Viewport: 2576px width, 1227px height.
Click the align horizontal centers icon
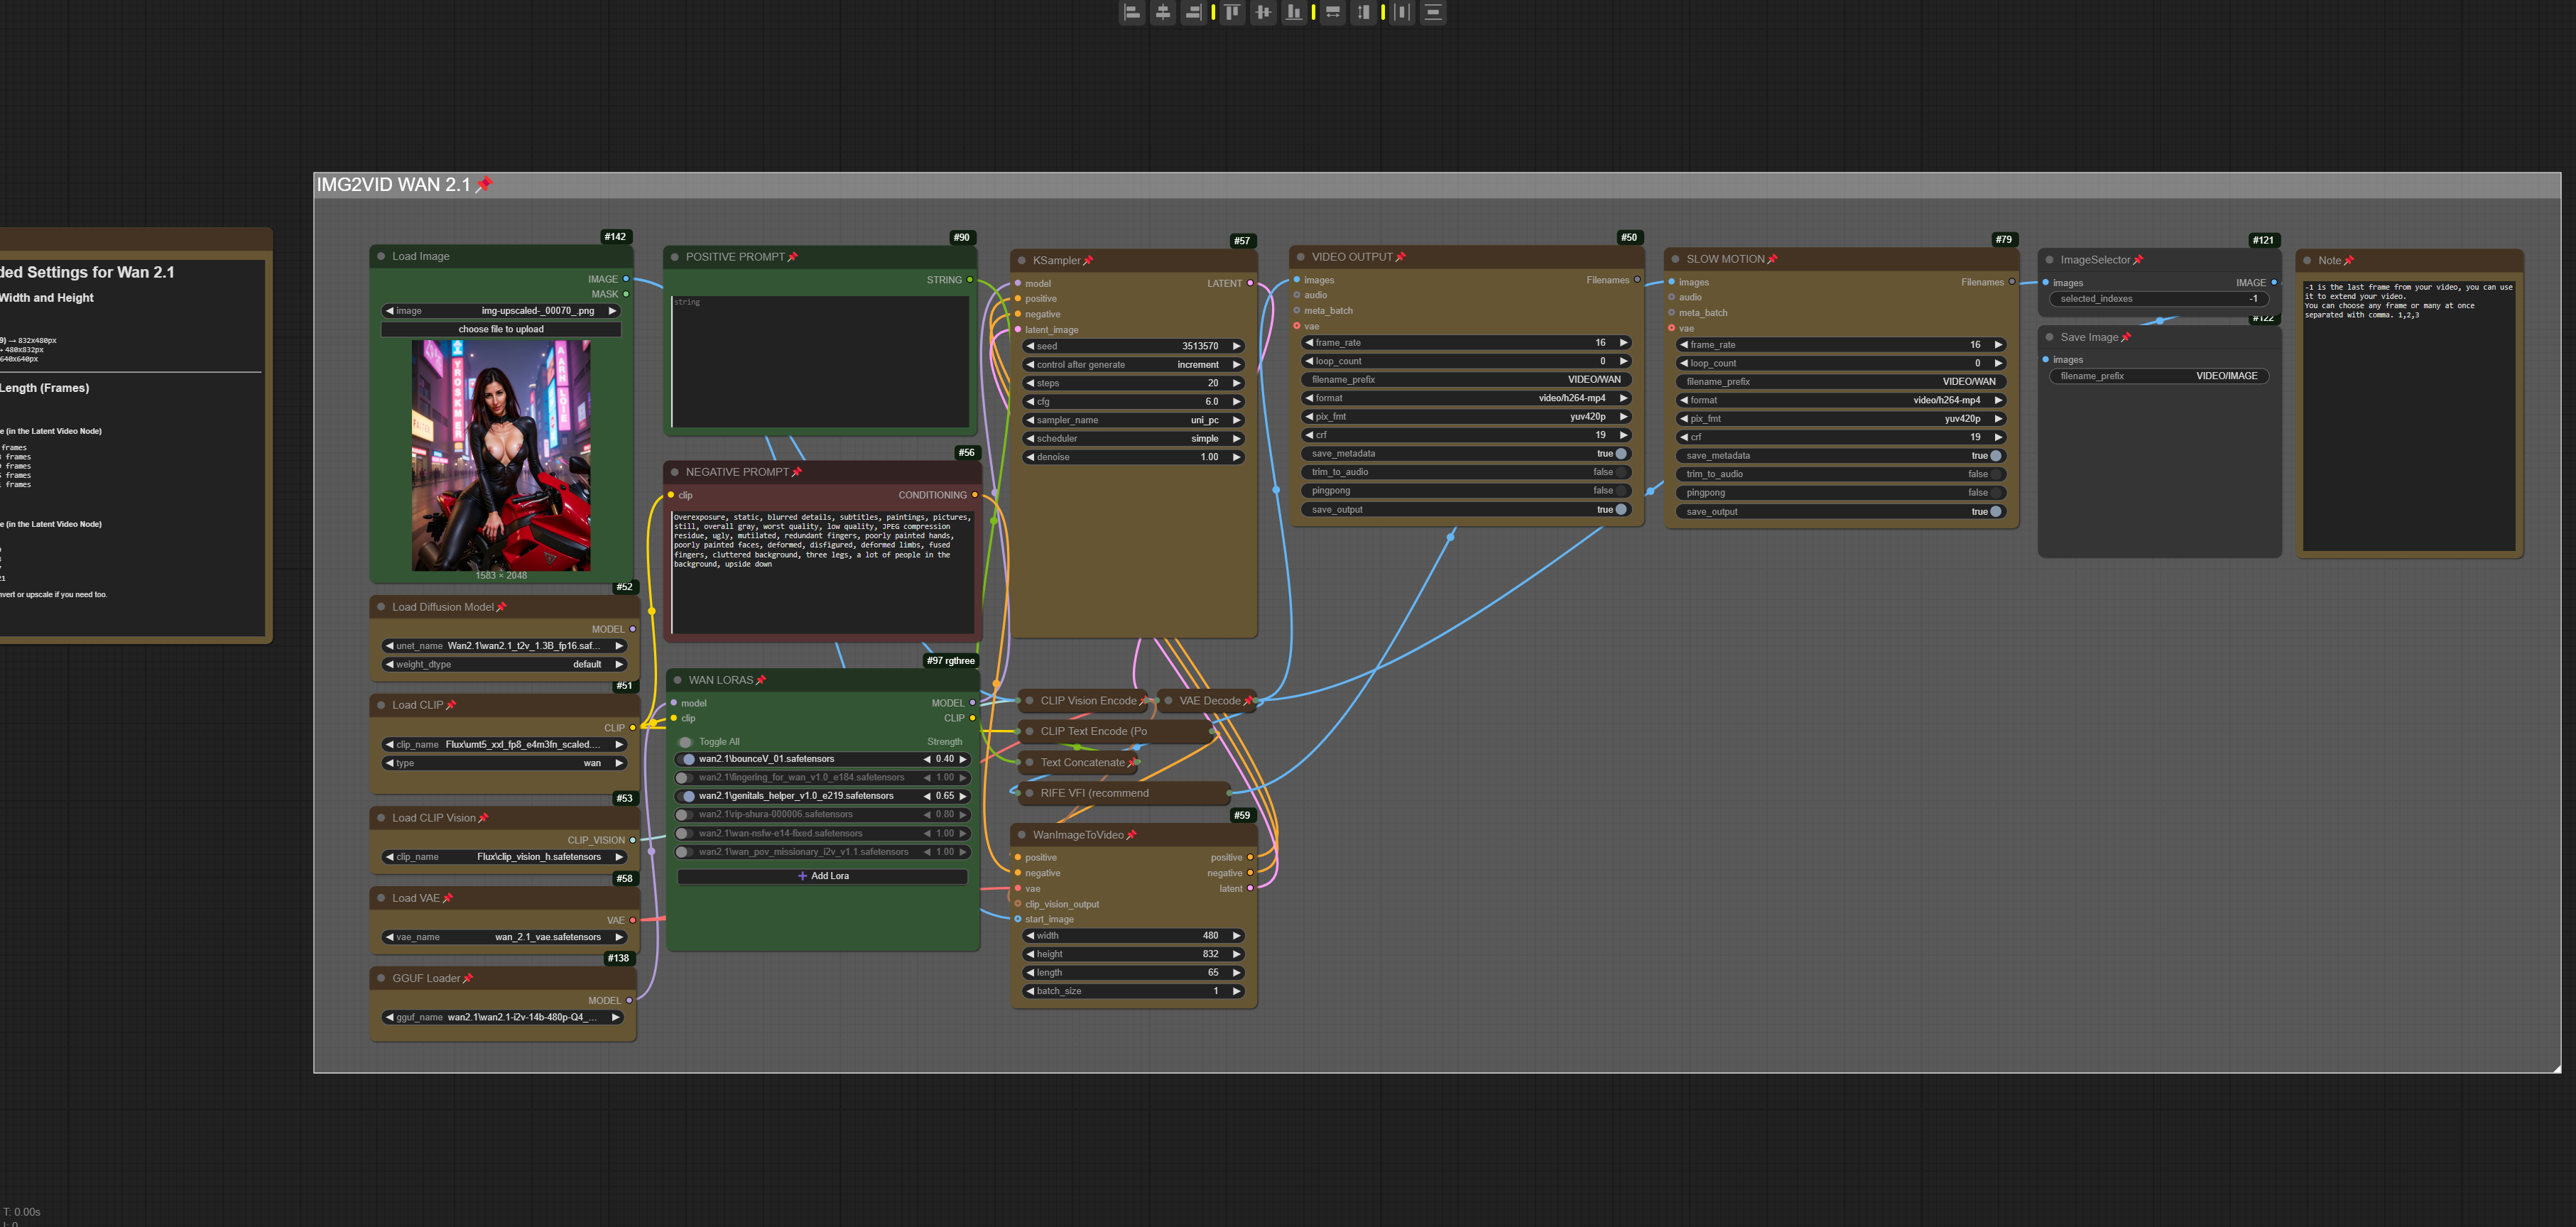click(x=1163, y=12)
